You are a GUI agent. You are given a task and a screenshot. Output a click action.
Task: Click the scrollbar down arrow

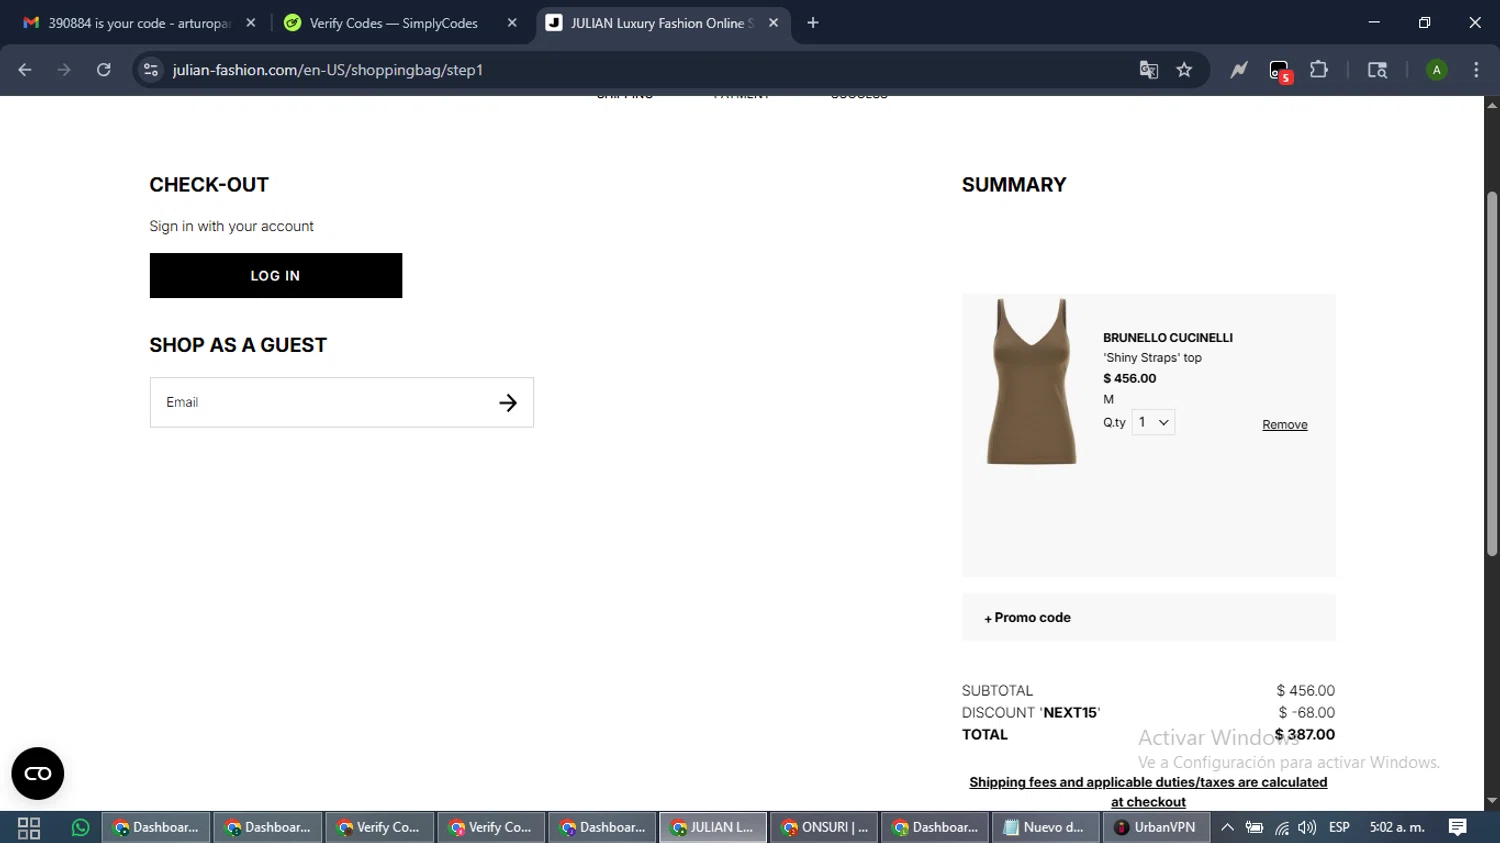[1492, 801]
